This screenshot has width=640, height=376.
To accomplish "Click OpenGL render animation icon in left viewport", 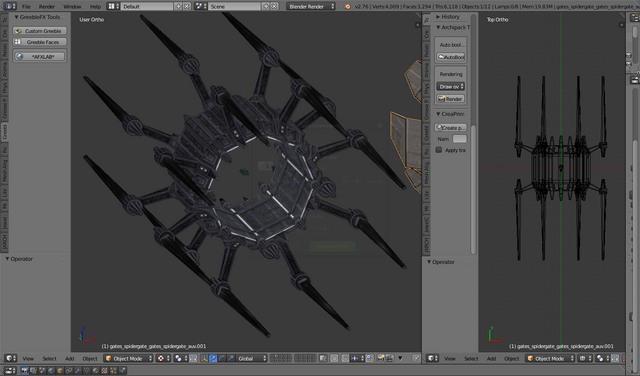I will pos(389,358).
